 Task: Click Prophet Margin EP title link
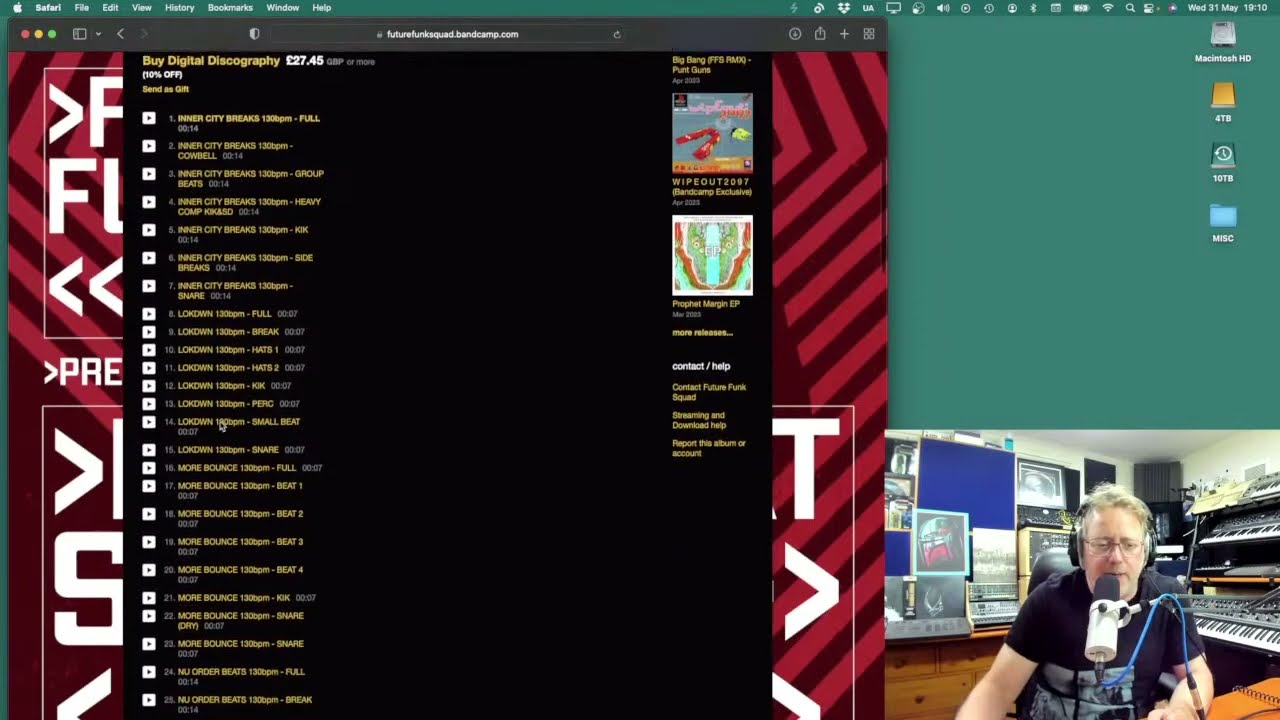pos(706,304)
